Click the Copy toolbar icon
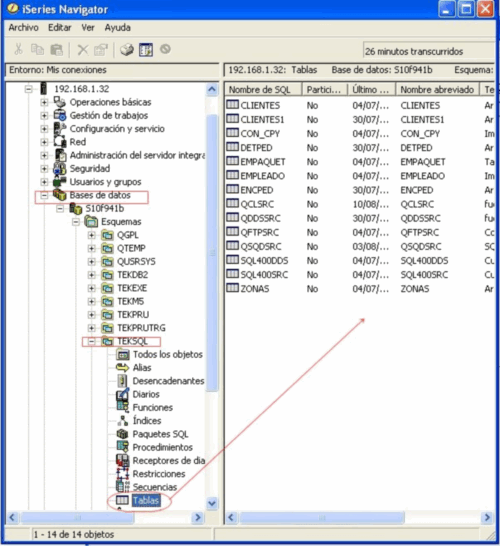 [37, 49]
